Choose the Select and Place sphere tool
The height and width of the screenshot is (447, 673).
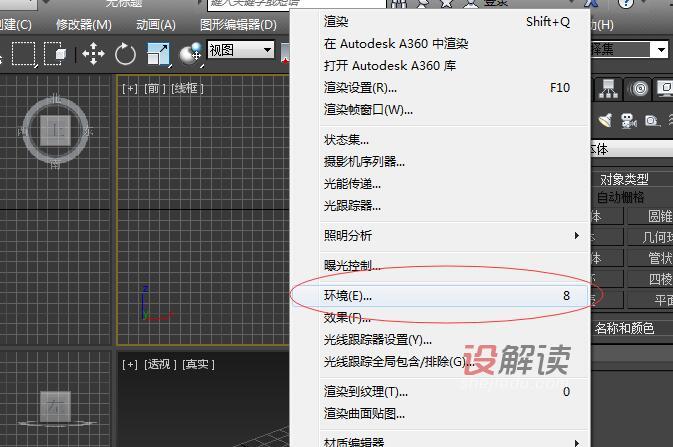click(191, 55)
